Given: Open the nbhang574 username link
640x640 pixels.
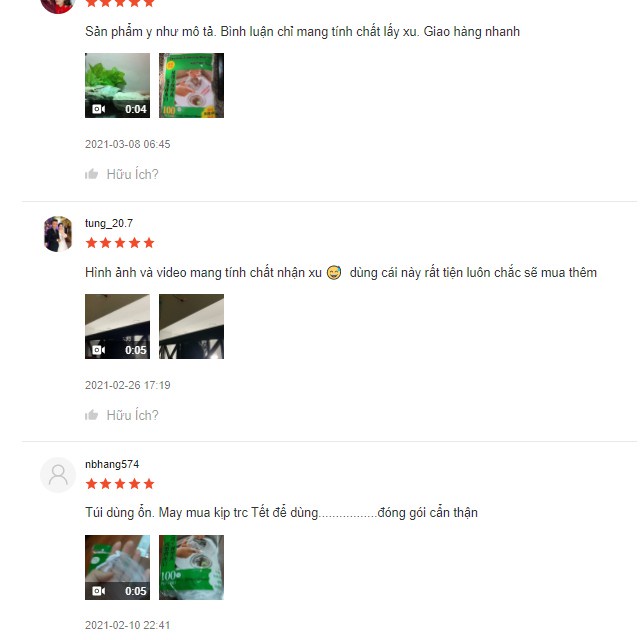Looking at the screenshot, I should 112,464.
